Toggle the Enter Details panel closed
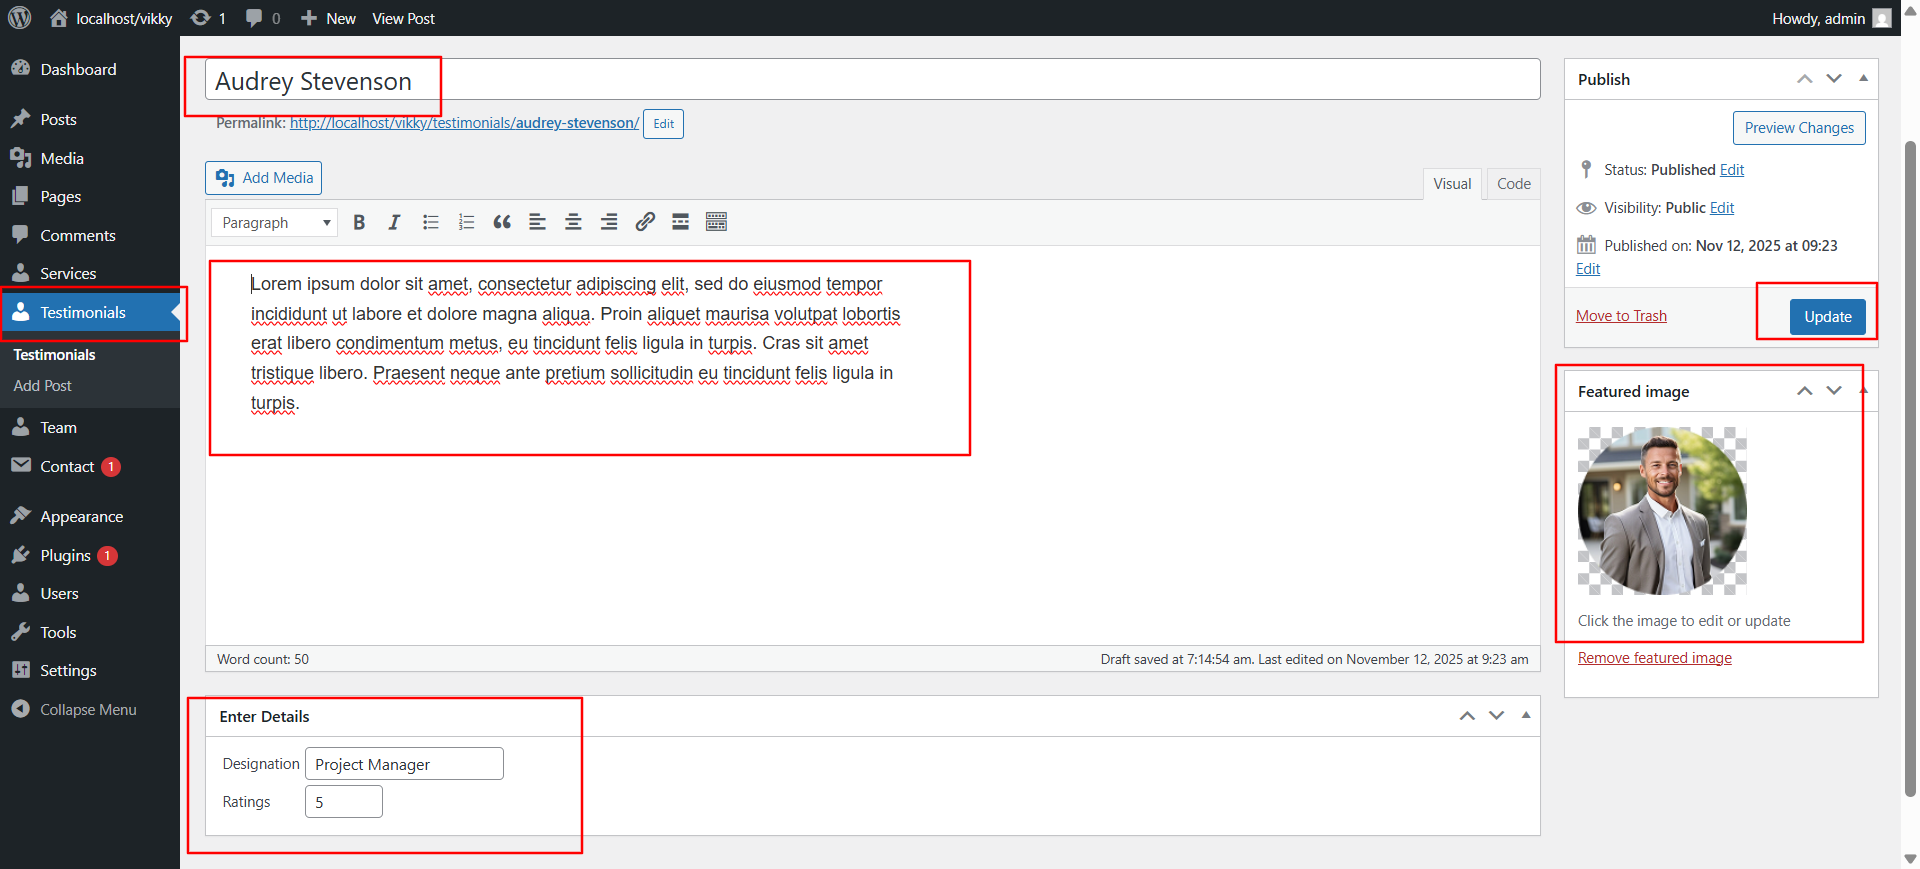Viewport: 1920px width, 869px height. click(1526, 715)
